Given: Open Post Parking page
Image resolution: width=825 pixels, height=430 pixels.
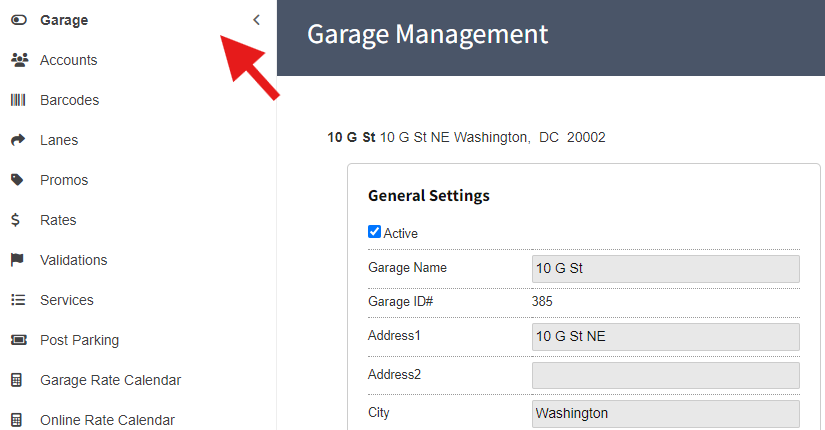Looking at the screenshot, I should tap(79, 340).
